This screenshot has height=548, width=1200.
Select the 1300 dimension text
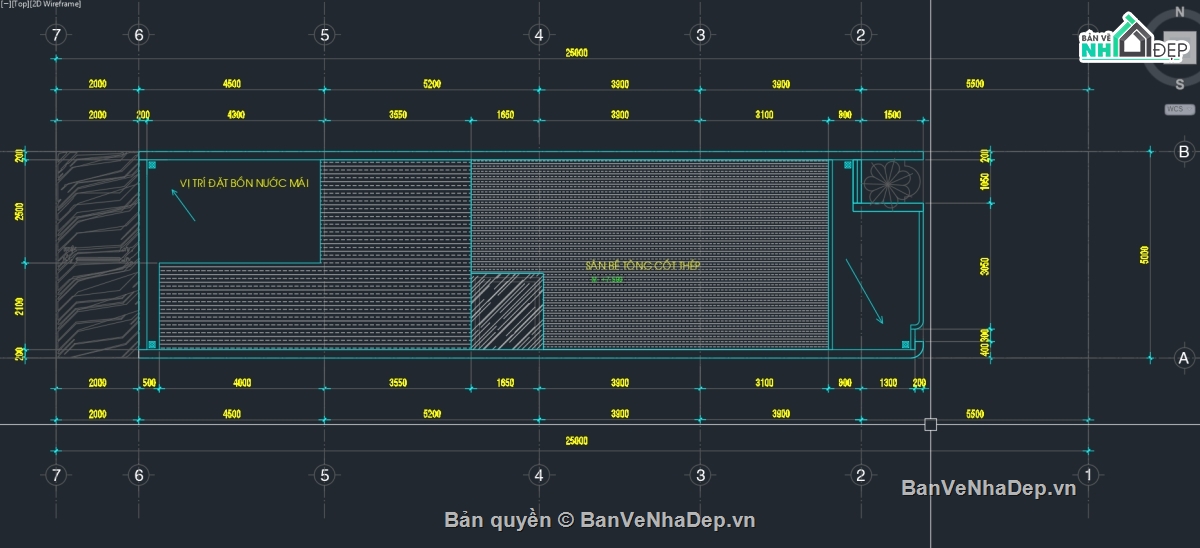coord(888,383)
